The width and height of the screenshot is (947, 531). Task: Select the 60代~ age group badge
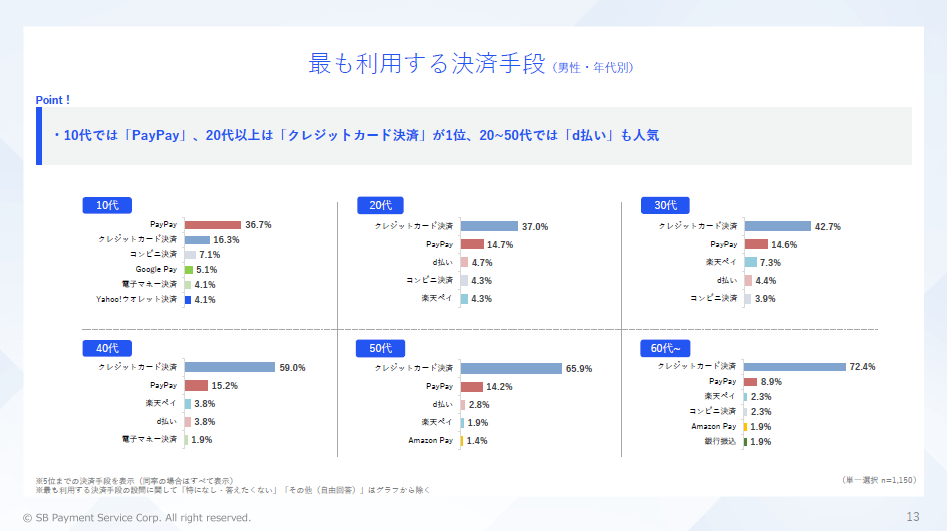666,348
